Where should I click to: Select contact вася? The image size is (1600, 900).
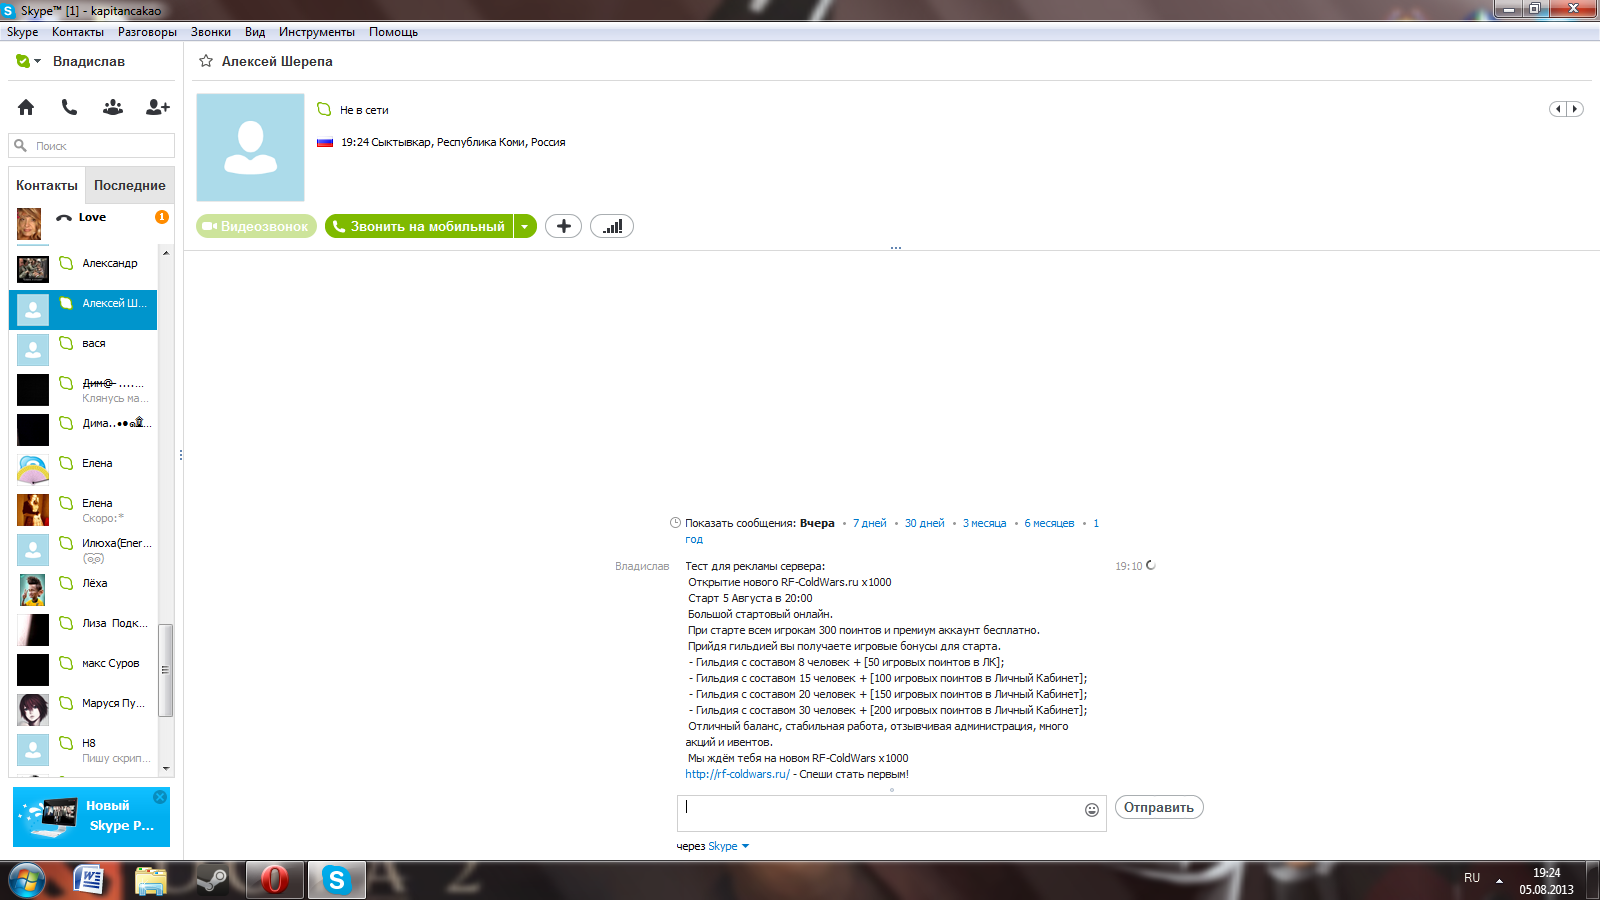click(x=83, y=349)
